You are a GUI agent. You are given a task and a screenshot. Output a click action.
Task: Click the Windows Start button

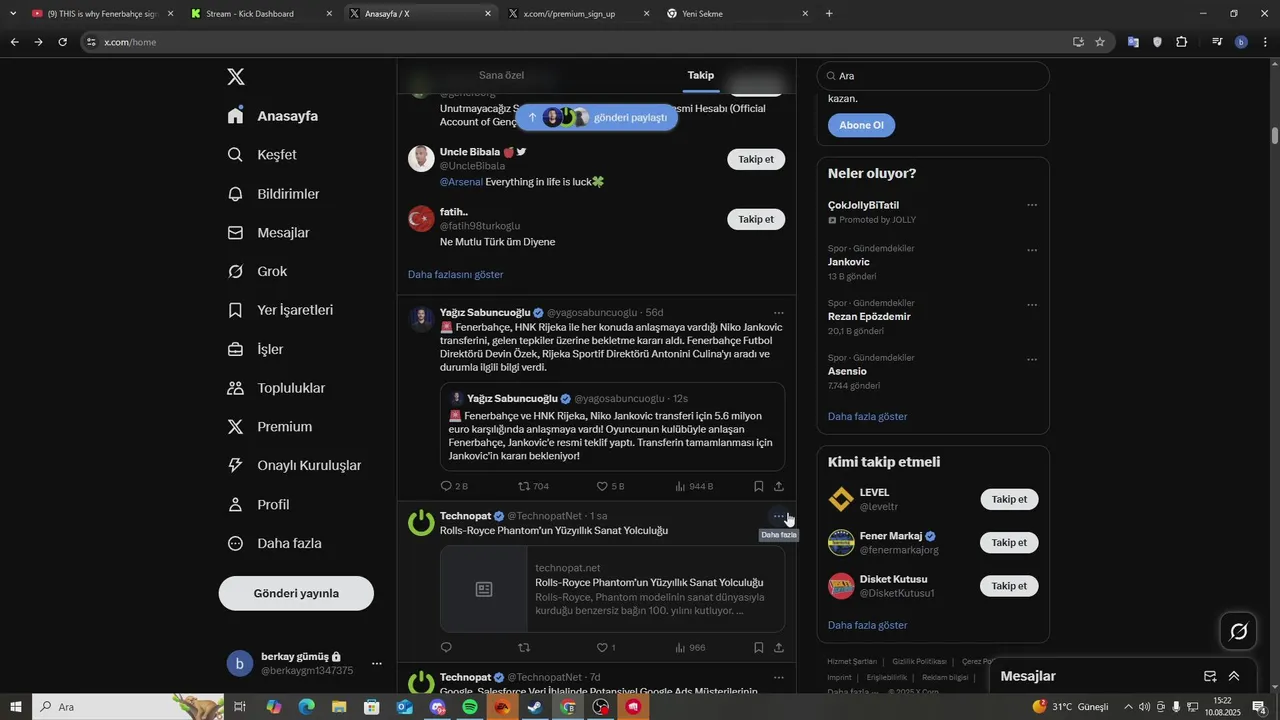click(15, 707)
